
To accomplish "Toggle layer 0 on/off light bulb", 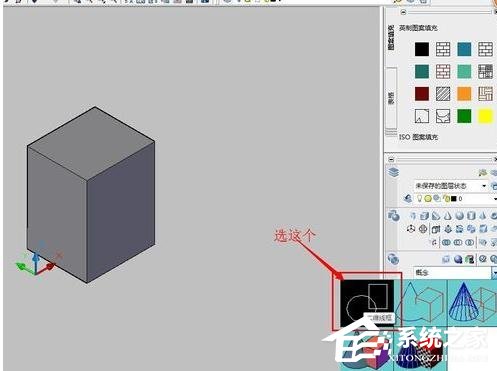I will pos(420,199).
